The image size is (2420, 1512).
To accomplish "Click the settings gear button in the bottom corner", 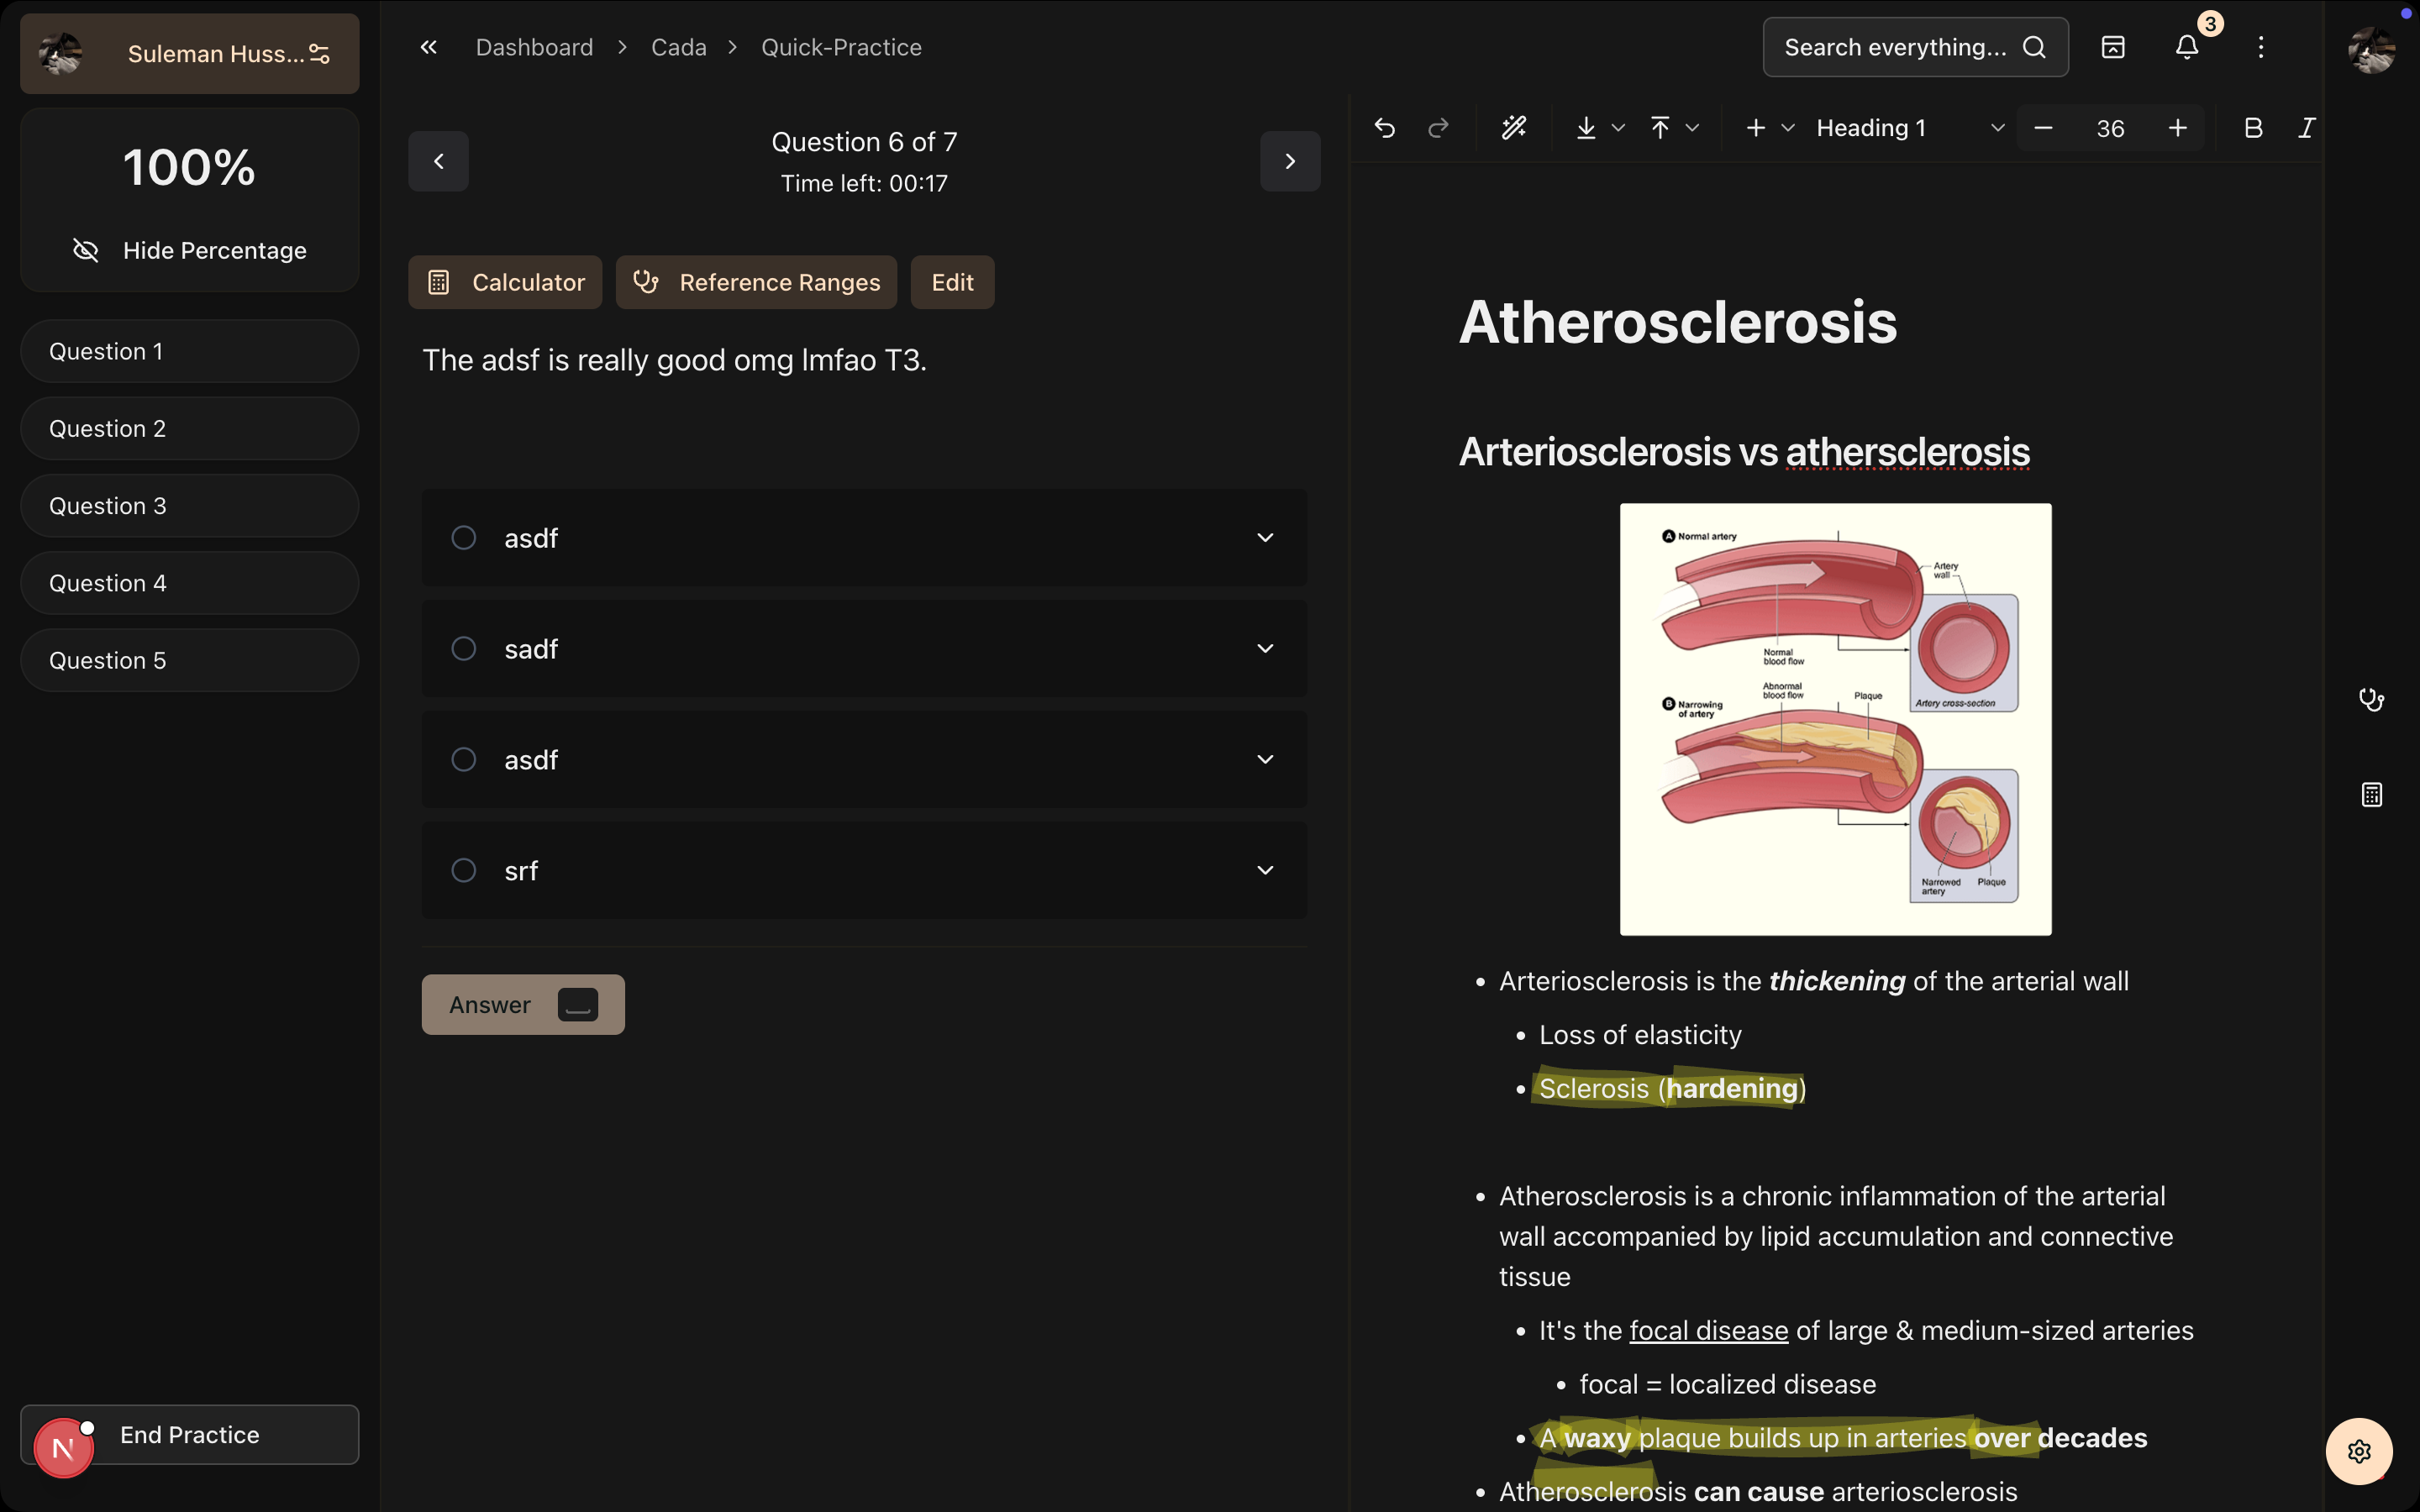I will 2359,1451.
